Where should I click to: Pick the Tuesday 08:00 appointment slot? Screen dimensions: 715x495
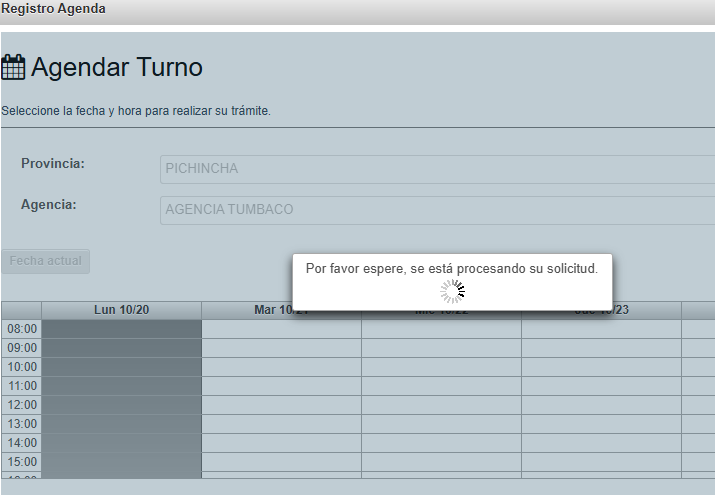coord(281,329)
